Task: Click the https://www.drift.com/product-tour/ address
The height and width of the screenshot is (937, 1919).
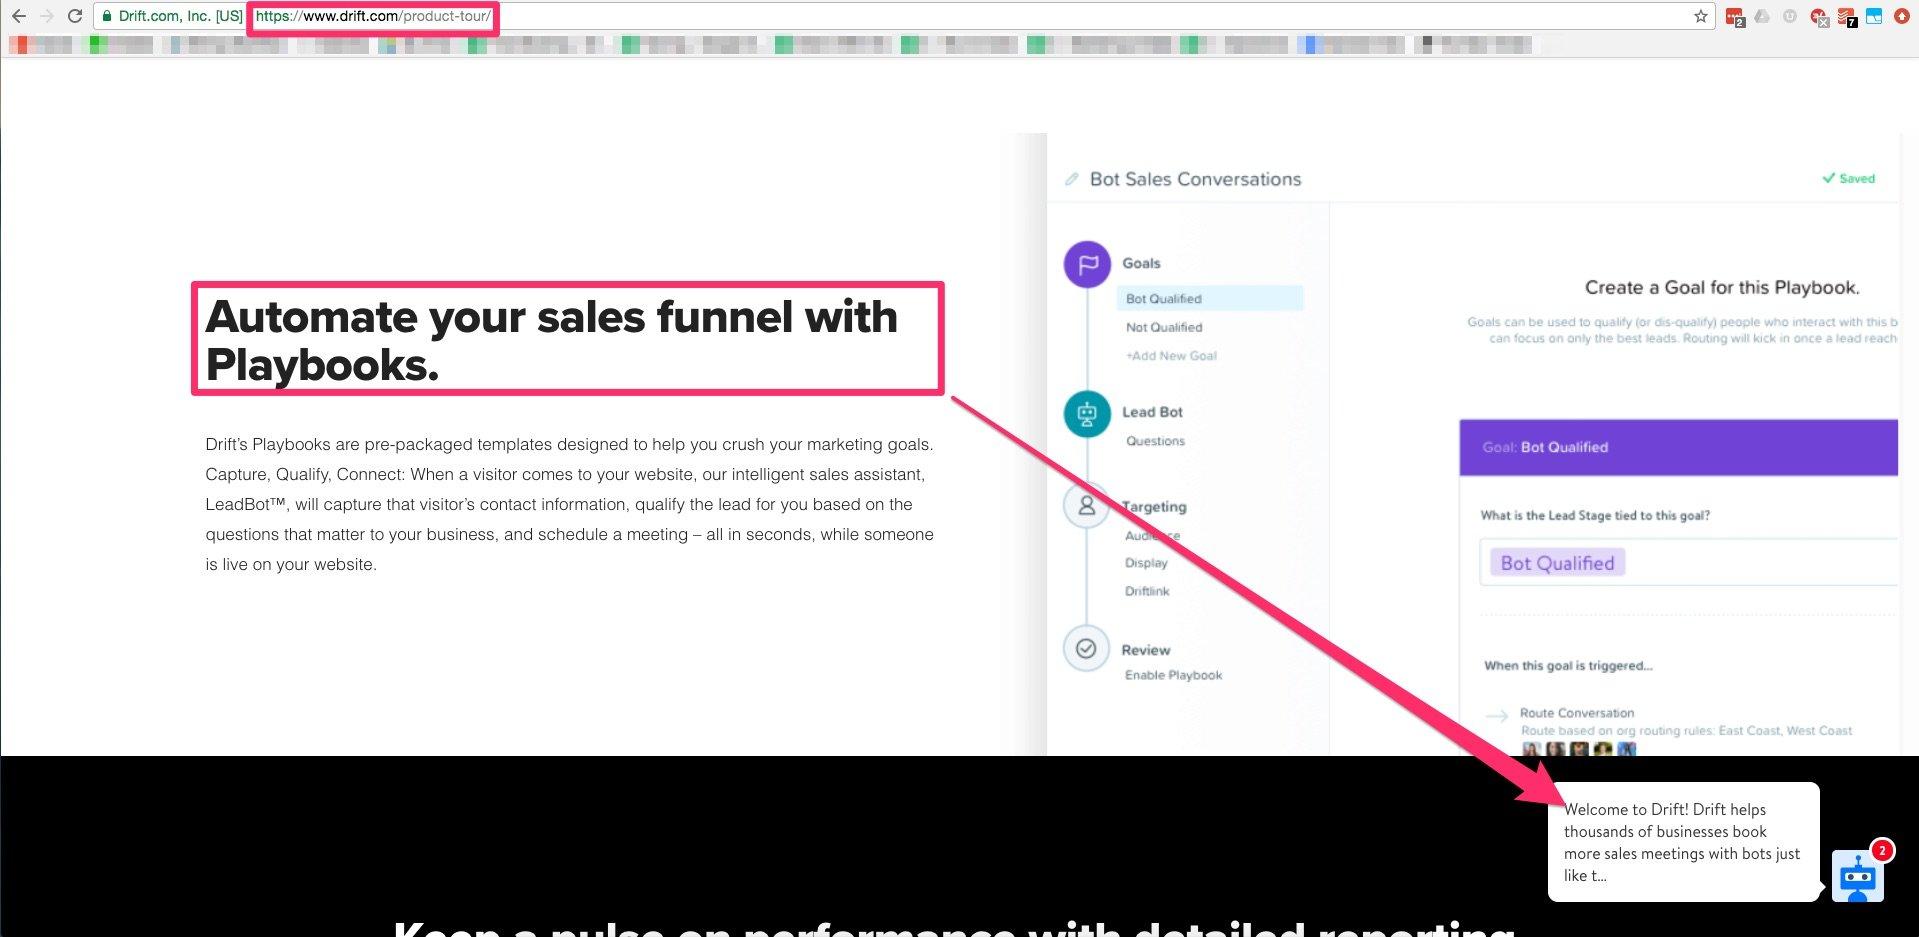Action: click(x=373, y=16)
